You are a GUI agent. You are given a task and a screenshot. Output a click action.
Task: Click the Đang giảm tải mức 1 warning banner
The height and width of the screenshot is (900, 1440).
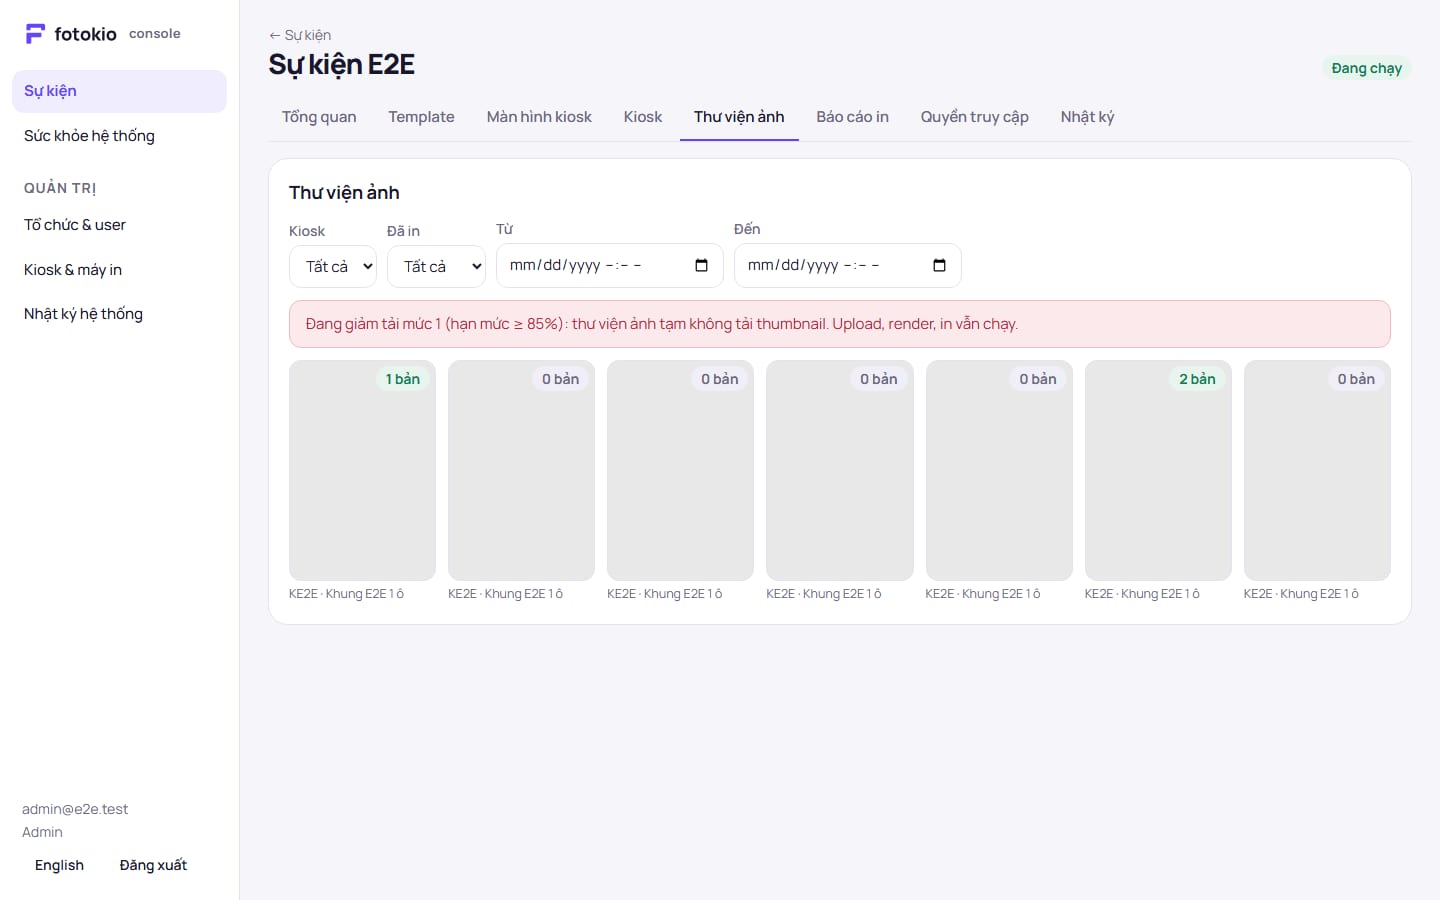coord(840,324)
